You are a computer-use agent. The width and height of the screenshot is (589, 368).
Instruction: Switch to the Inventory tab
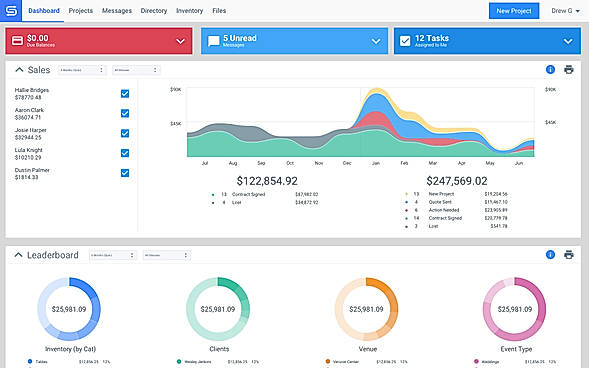[189, 11]
